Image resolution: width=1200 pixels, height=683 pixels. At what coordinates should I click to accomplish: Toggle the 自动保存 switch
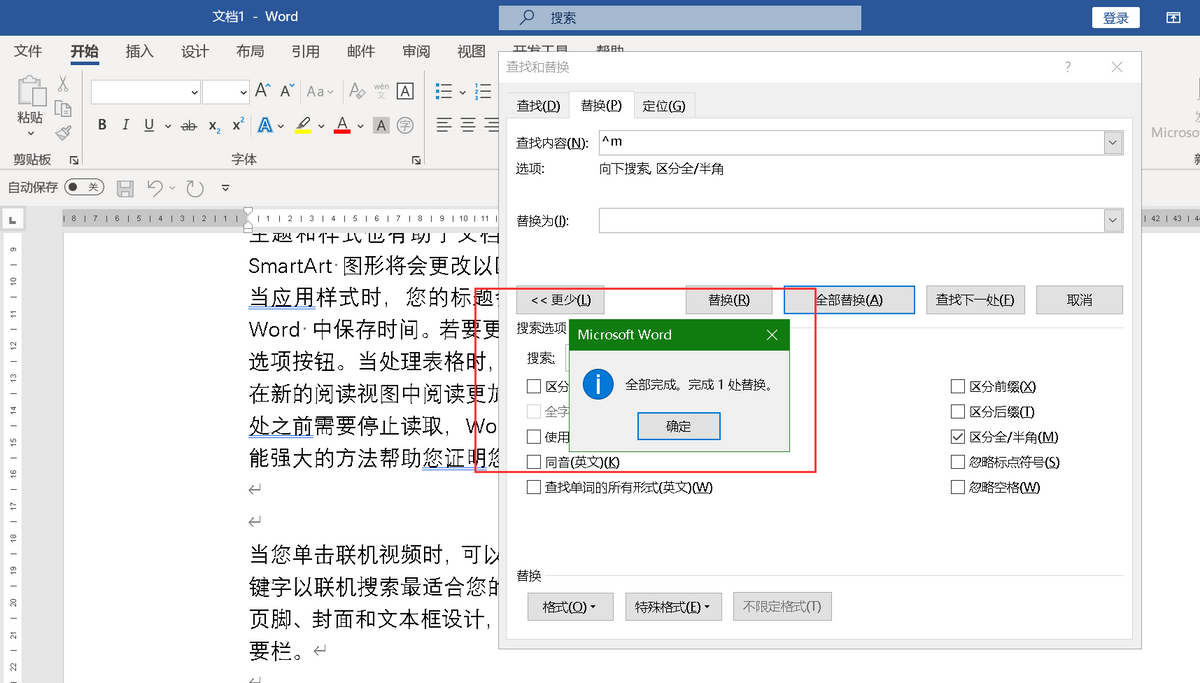(x=84, y=187)
